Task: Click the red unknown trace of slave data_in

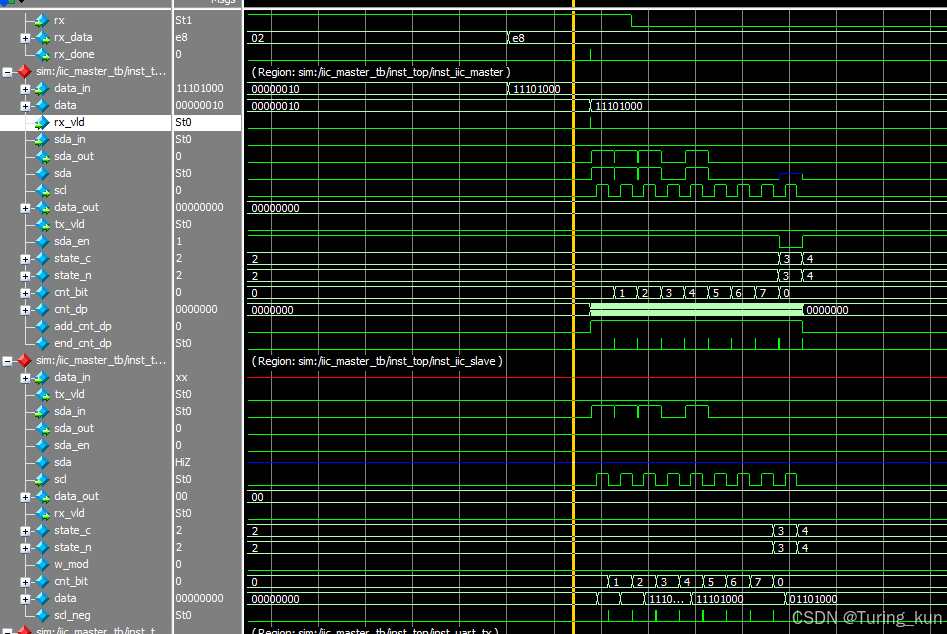Action: [x=597, y=377]
